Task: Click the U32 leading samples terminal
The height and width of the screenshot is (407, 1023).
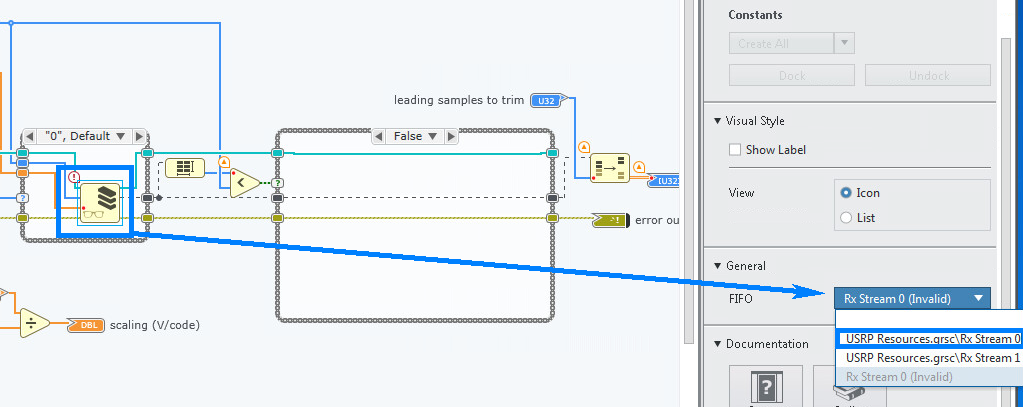Action: (546, 100)
